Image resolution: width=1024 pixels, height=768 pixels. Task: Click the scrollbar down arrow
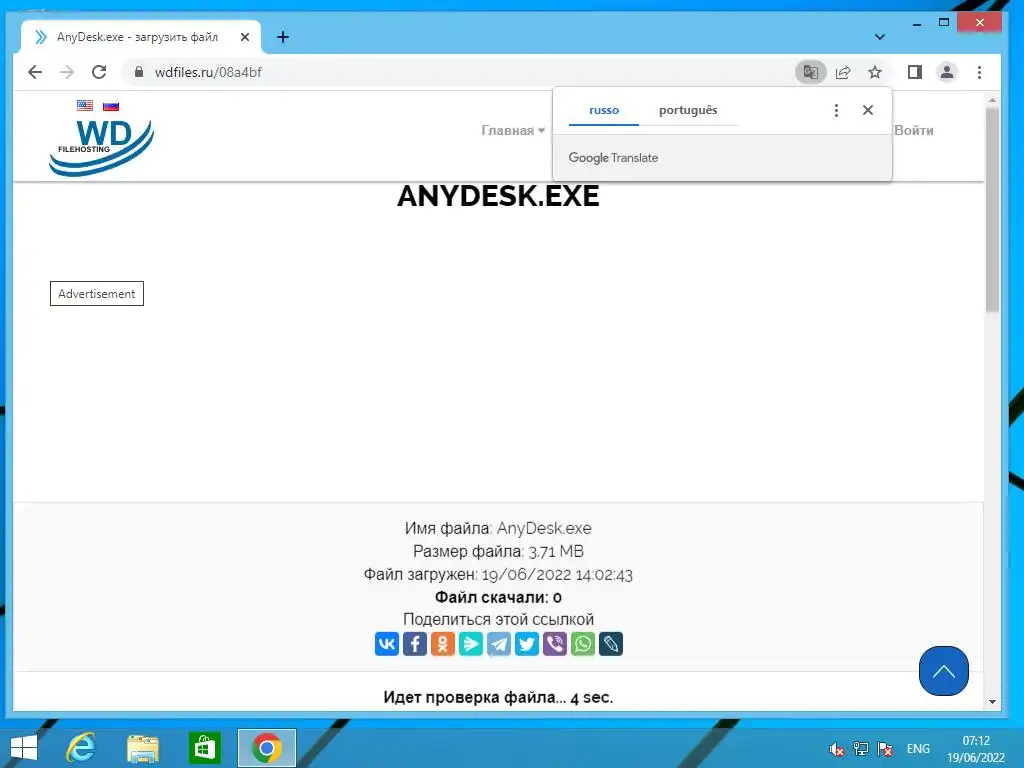[x=993, y=702]
